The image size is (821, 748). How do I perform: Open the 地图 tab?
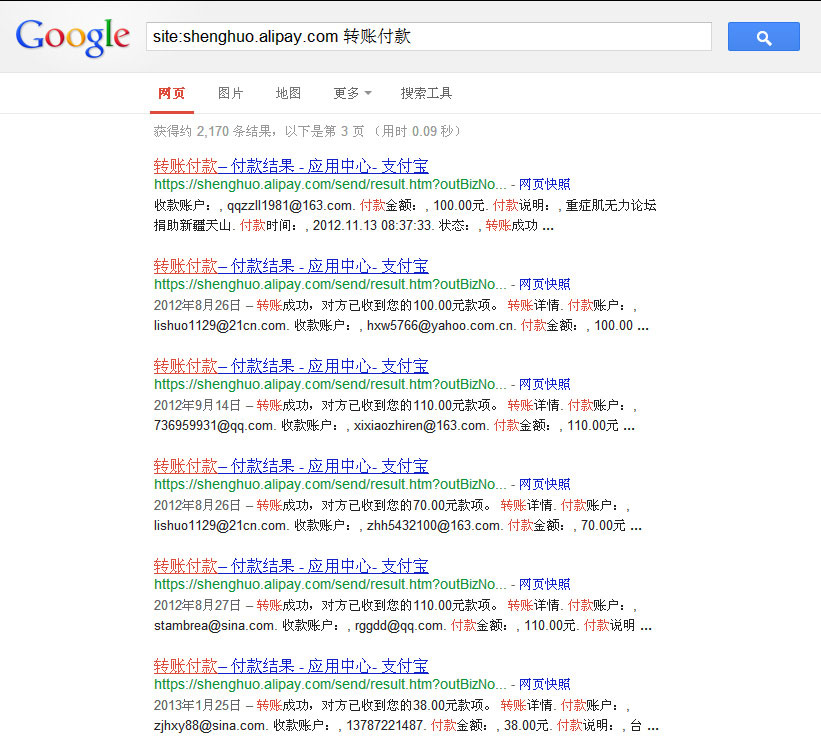click(288, 93)
